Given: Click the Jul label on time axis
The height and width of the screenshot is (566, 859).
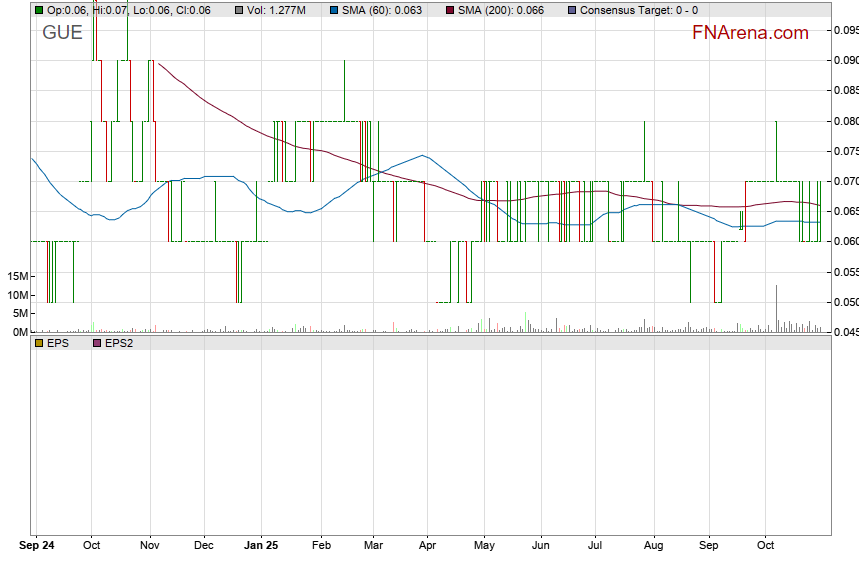Looking at the screenshot, I should (594, 546).
